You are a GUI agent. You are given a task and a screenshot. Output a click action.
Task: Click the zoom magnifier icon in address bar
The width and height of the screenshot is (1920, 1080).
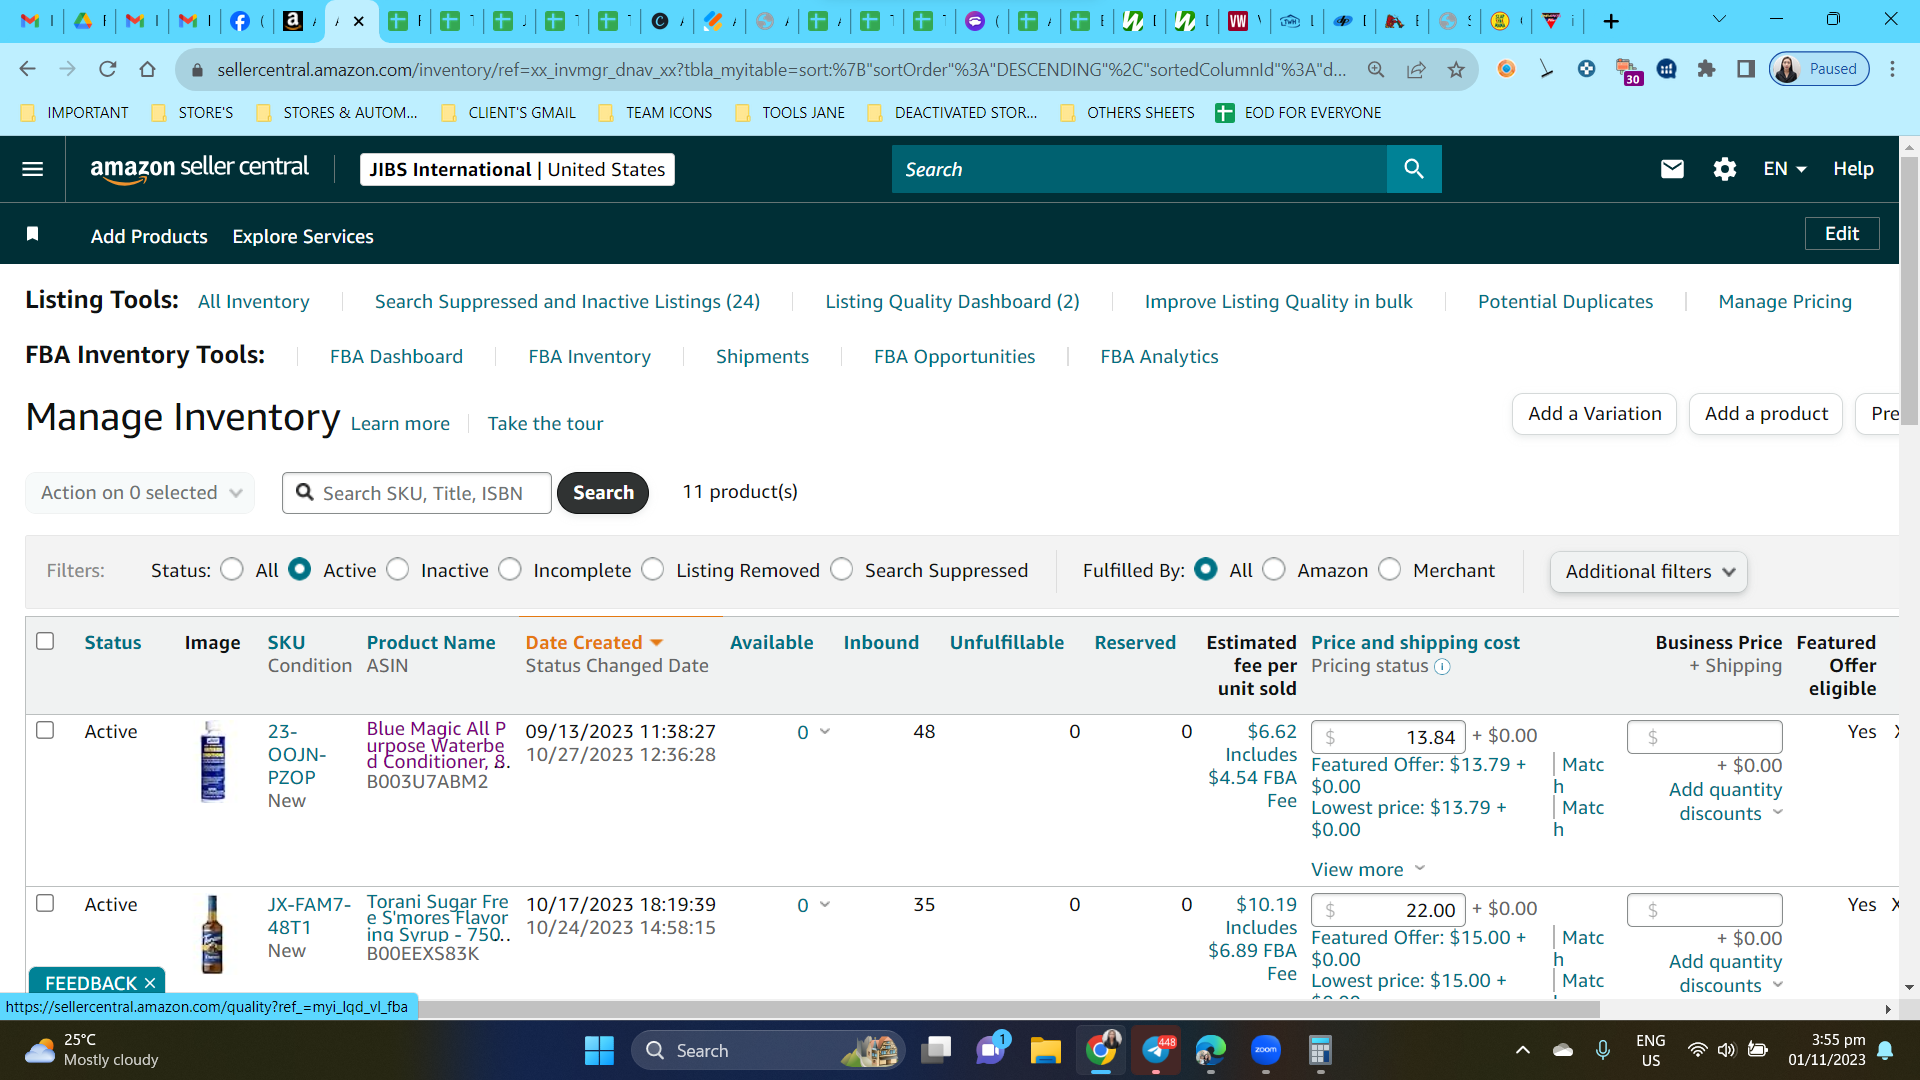[x=1376, y=69]
